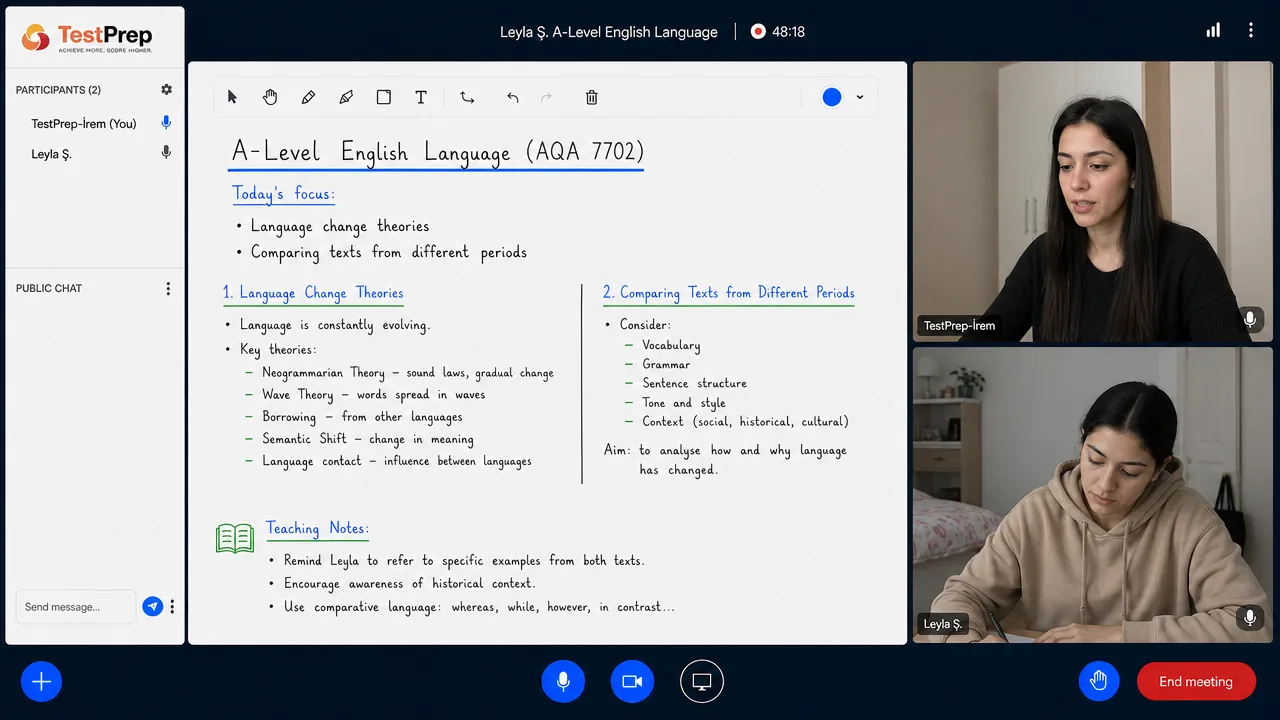Select the highlighter marker tool
1280x720 pixels.
[x=346, y=97]
